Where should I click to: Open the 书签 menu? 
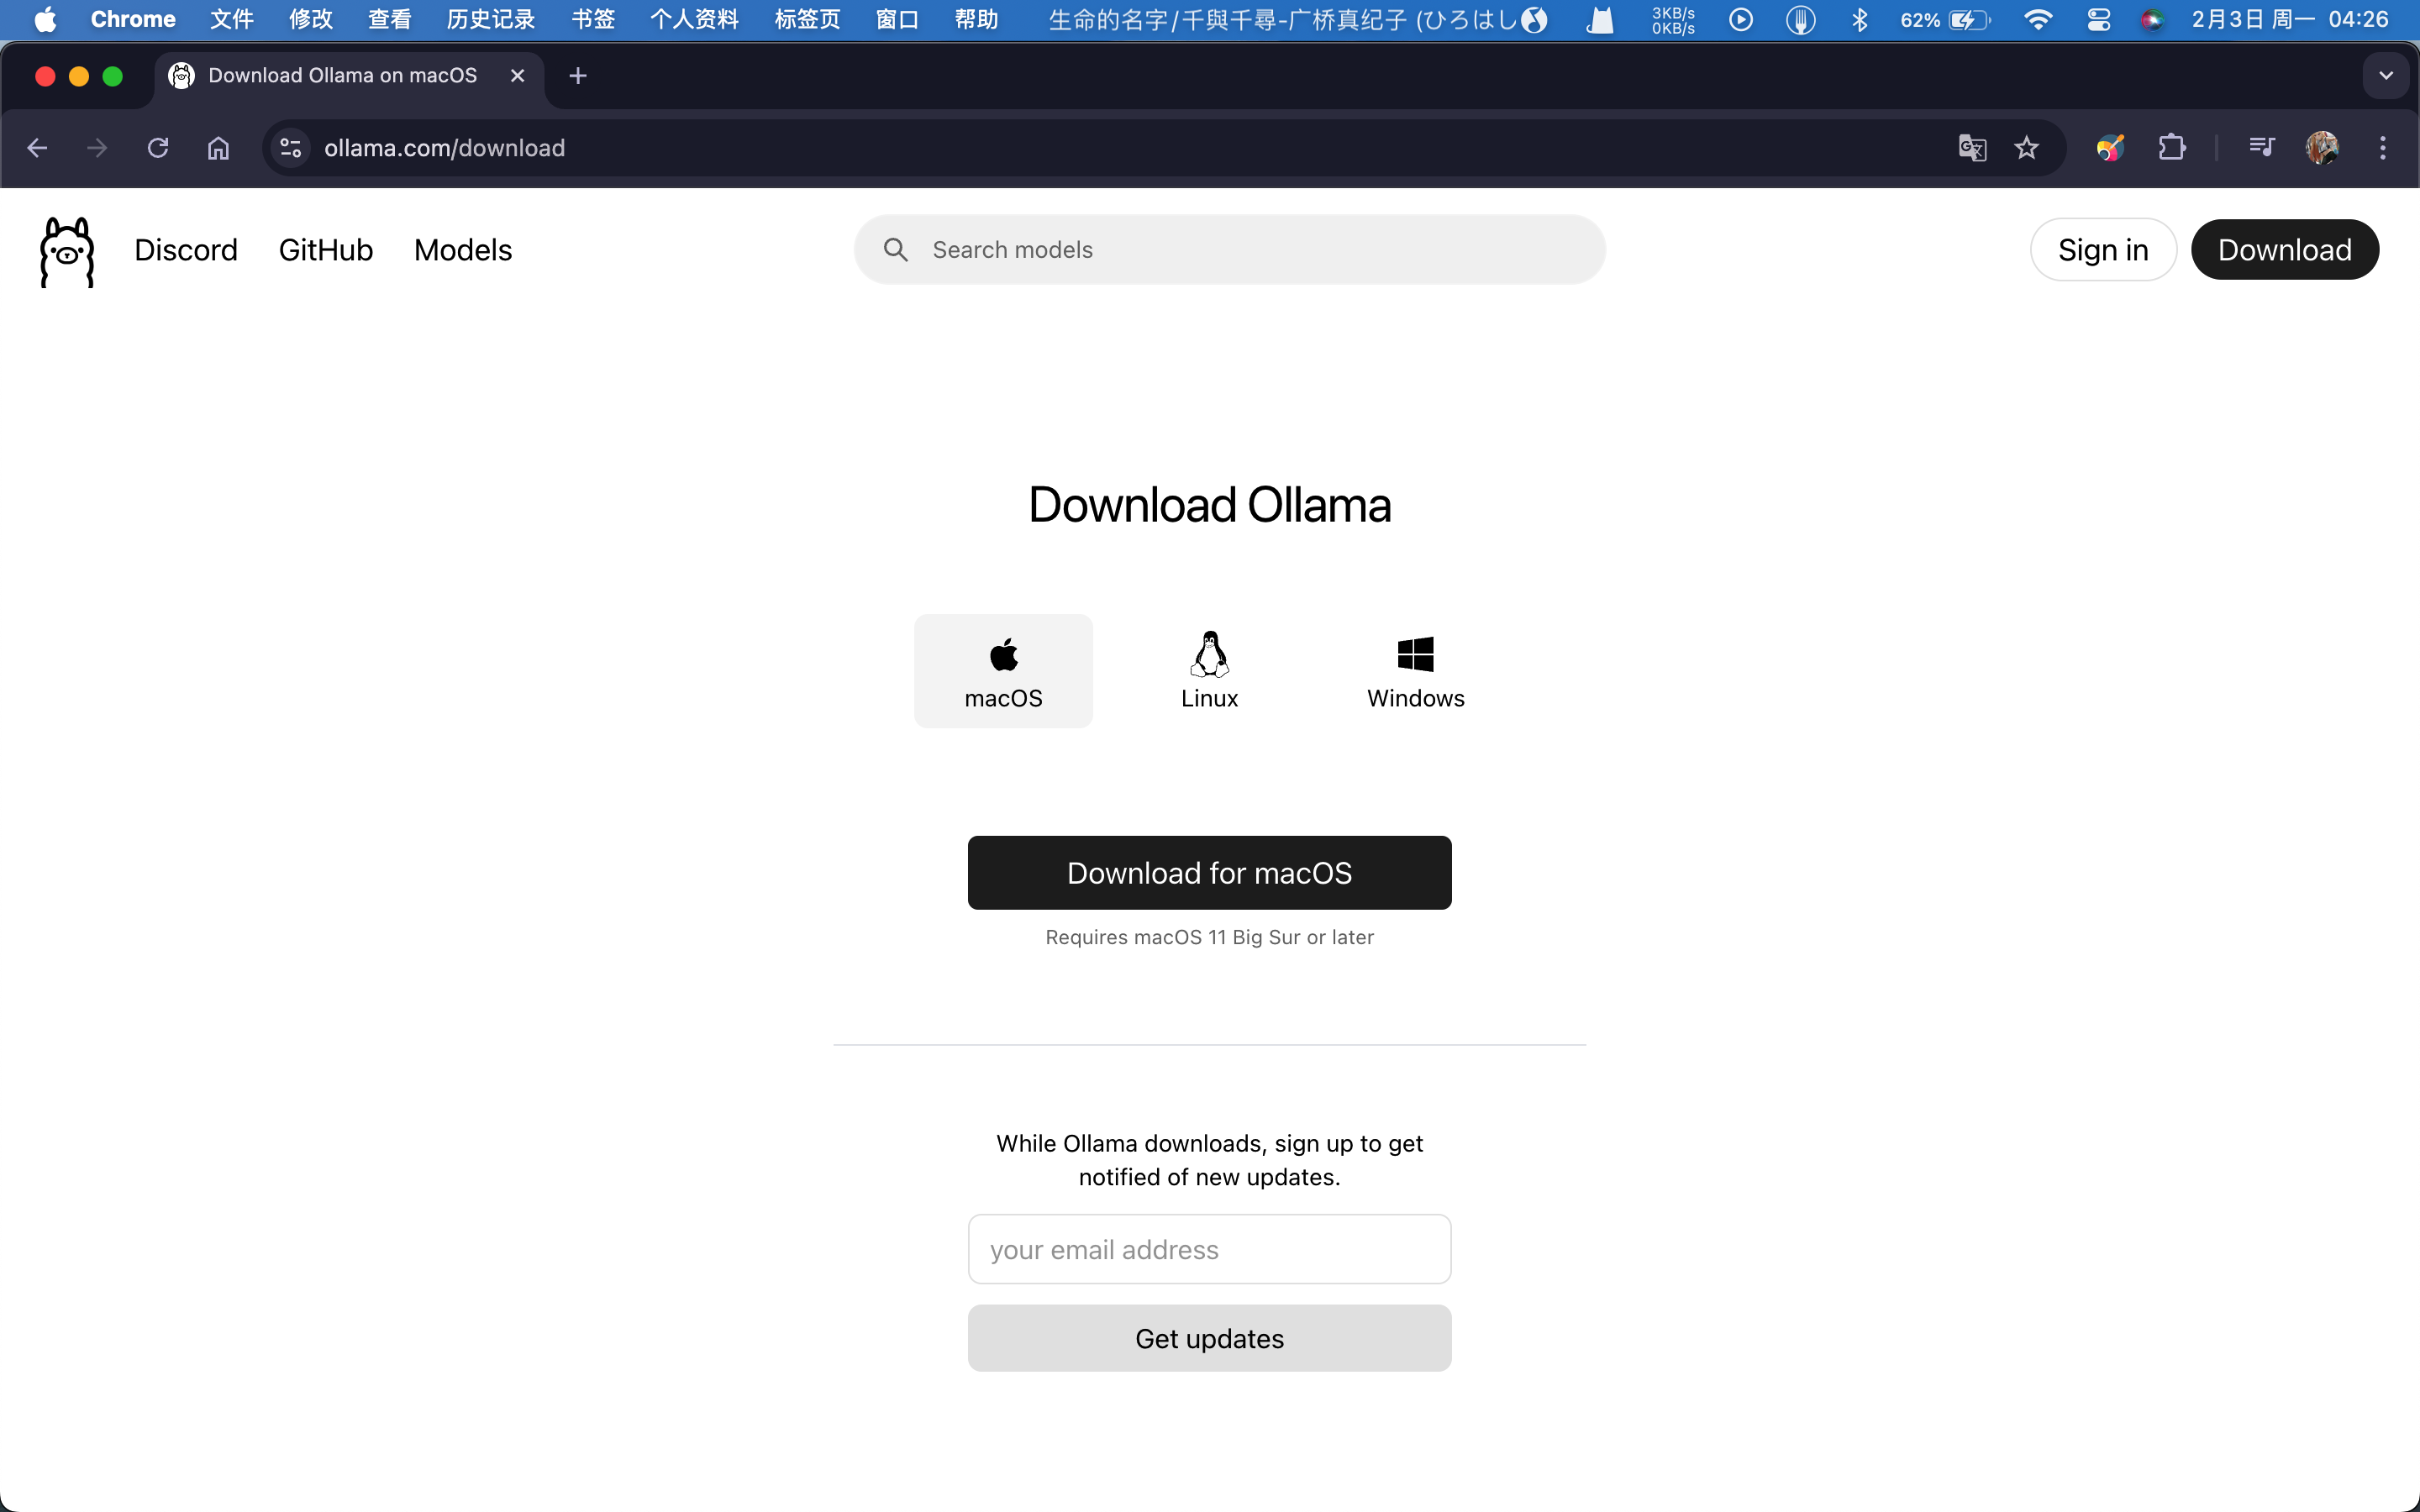(592, 20)
